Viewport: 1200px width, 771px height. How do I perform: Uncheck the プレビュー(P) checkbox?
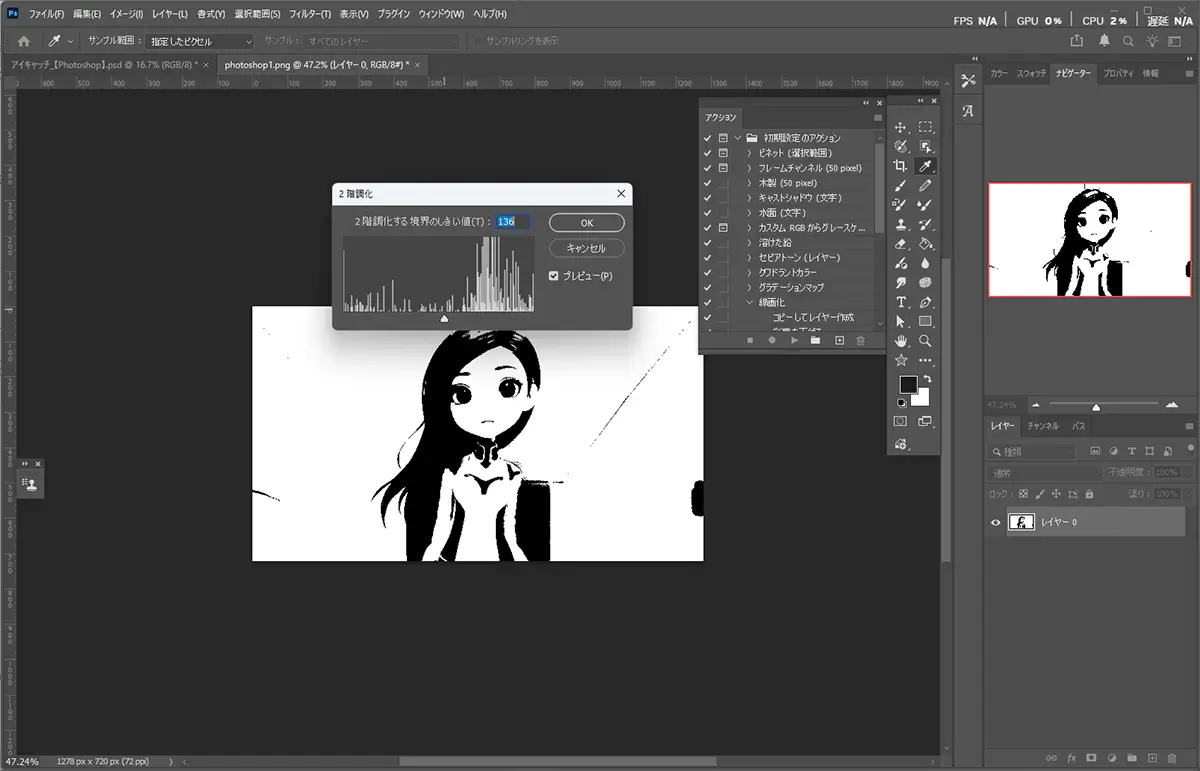554,276
